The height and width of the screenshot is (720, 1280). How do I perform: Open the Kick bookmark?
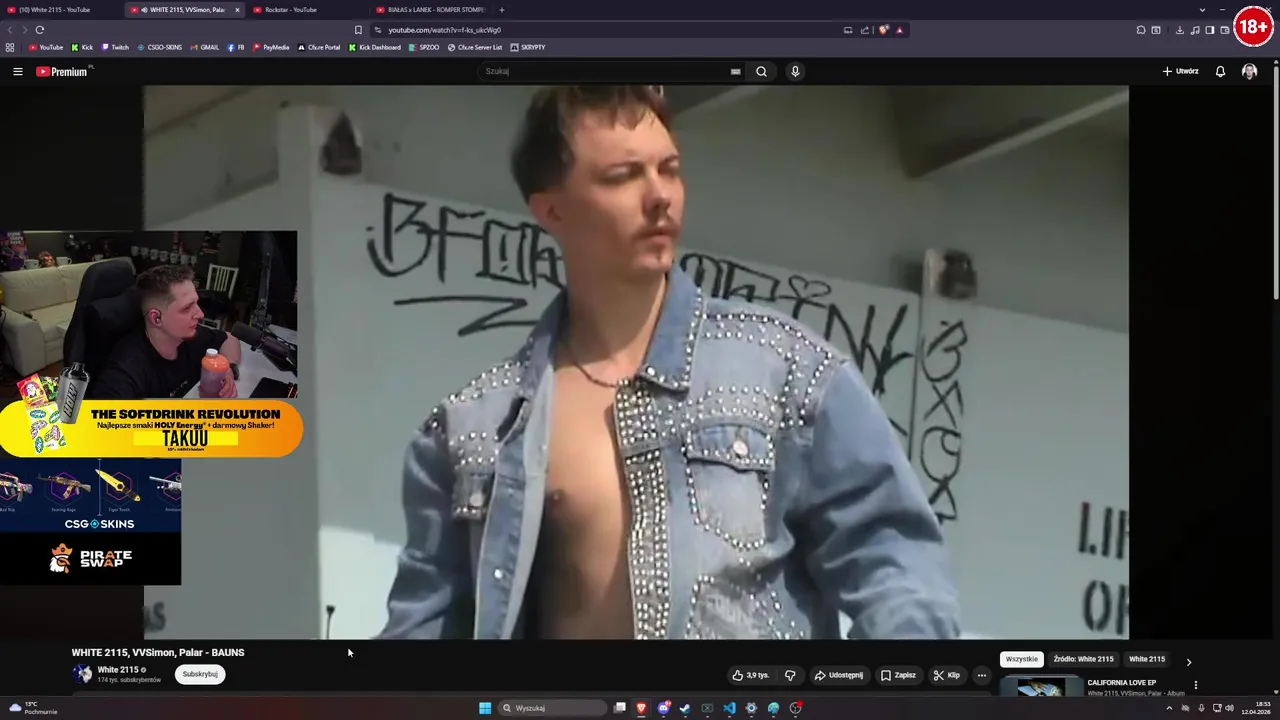click(82, 47)
